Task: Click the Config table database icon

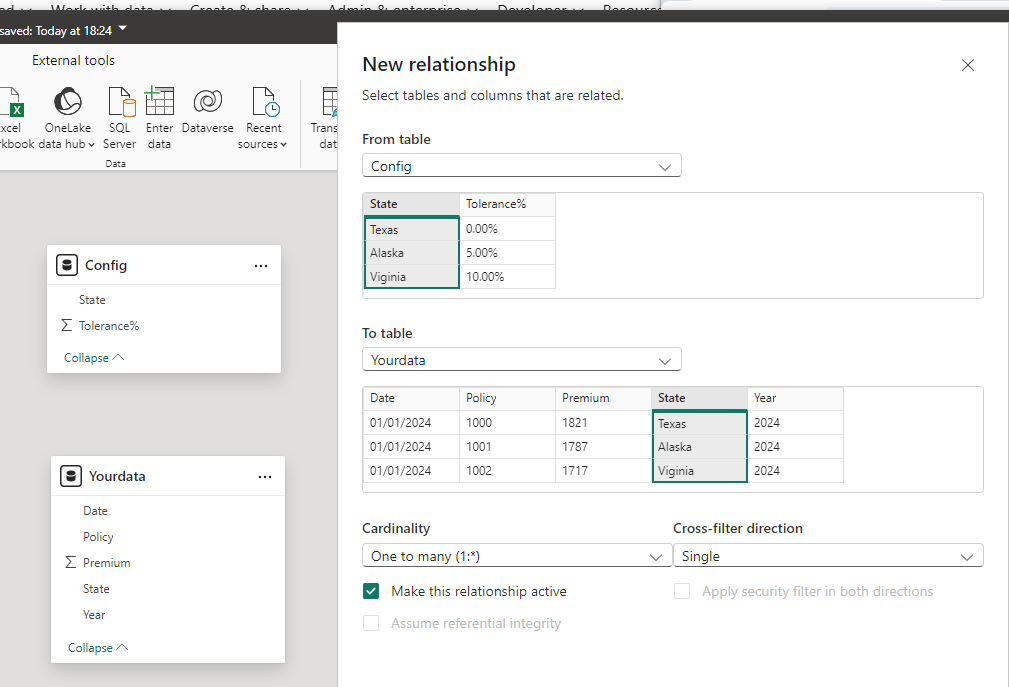Action: pyautogui.click(x=67, y=265)
